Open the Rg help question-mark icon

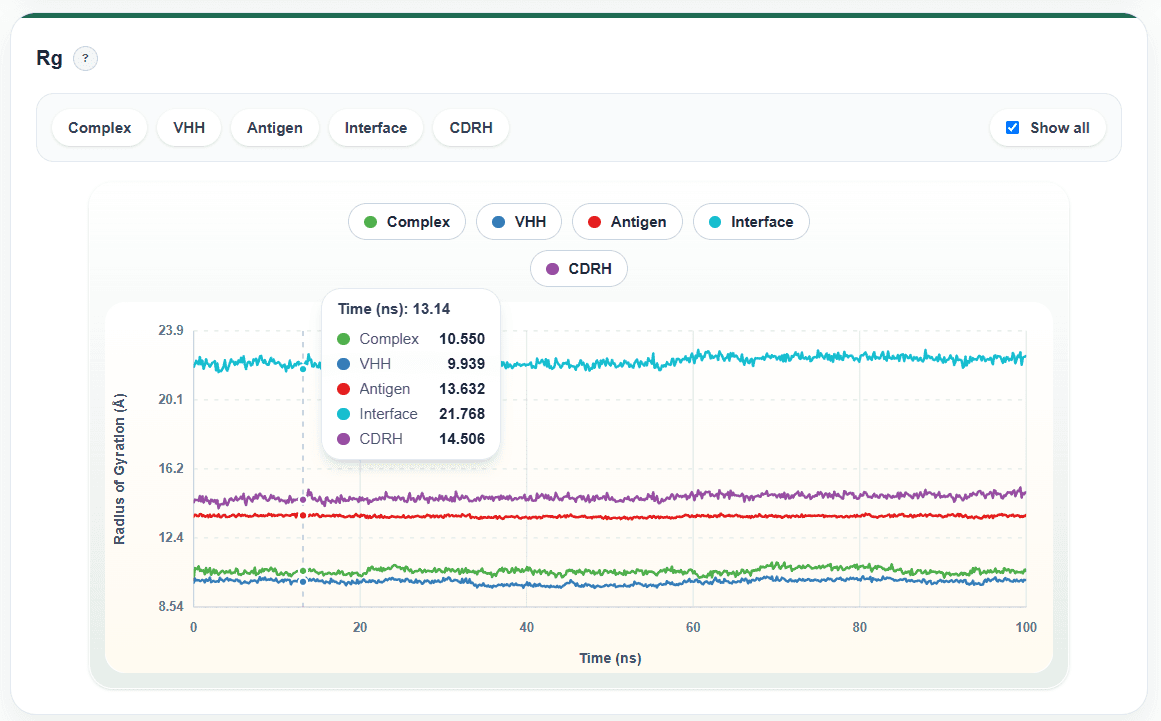tap(85, 58)
